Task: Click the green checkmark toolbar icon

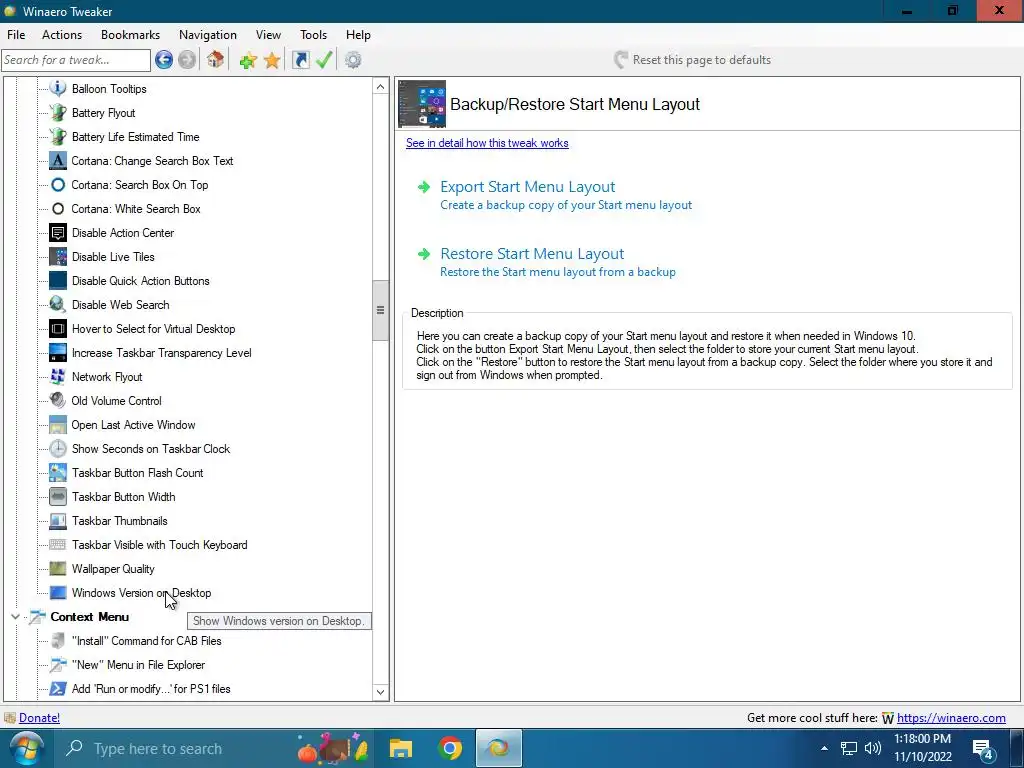Action: (x=324, y=60)
